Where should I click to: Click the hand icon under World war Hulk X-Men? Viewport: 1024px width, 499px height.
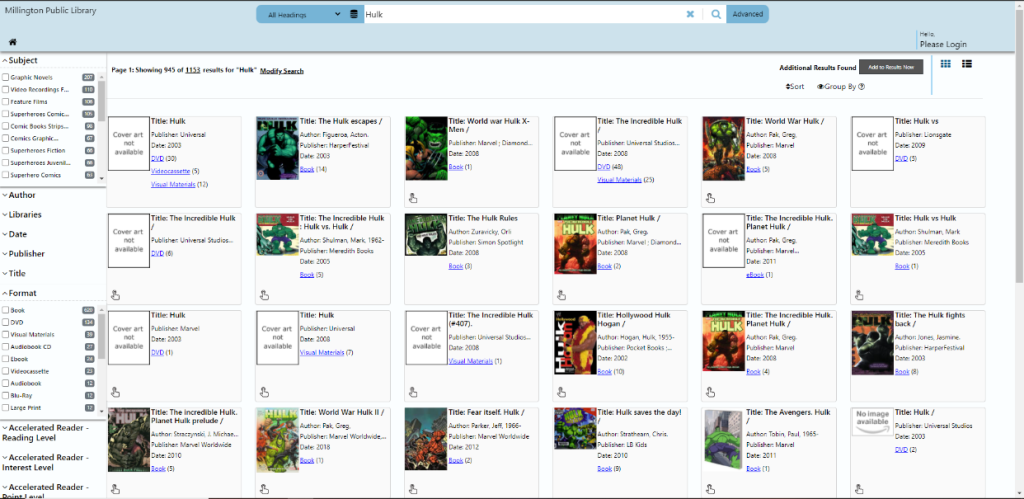point(412,197)
